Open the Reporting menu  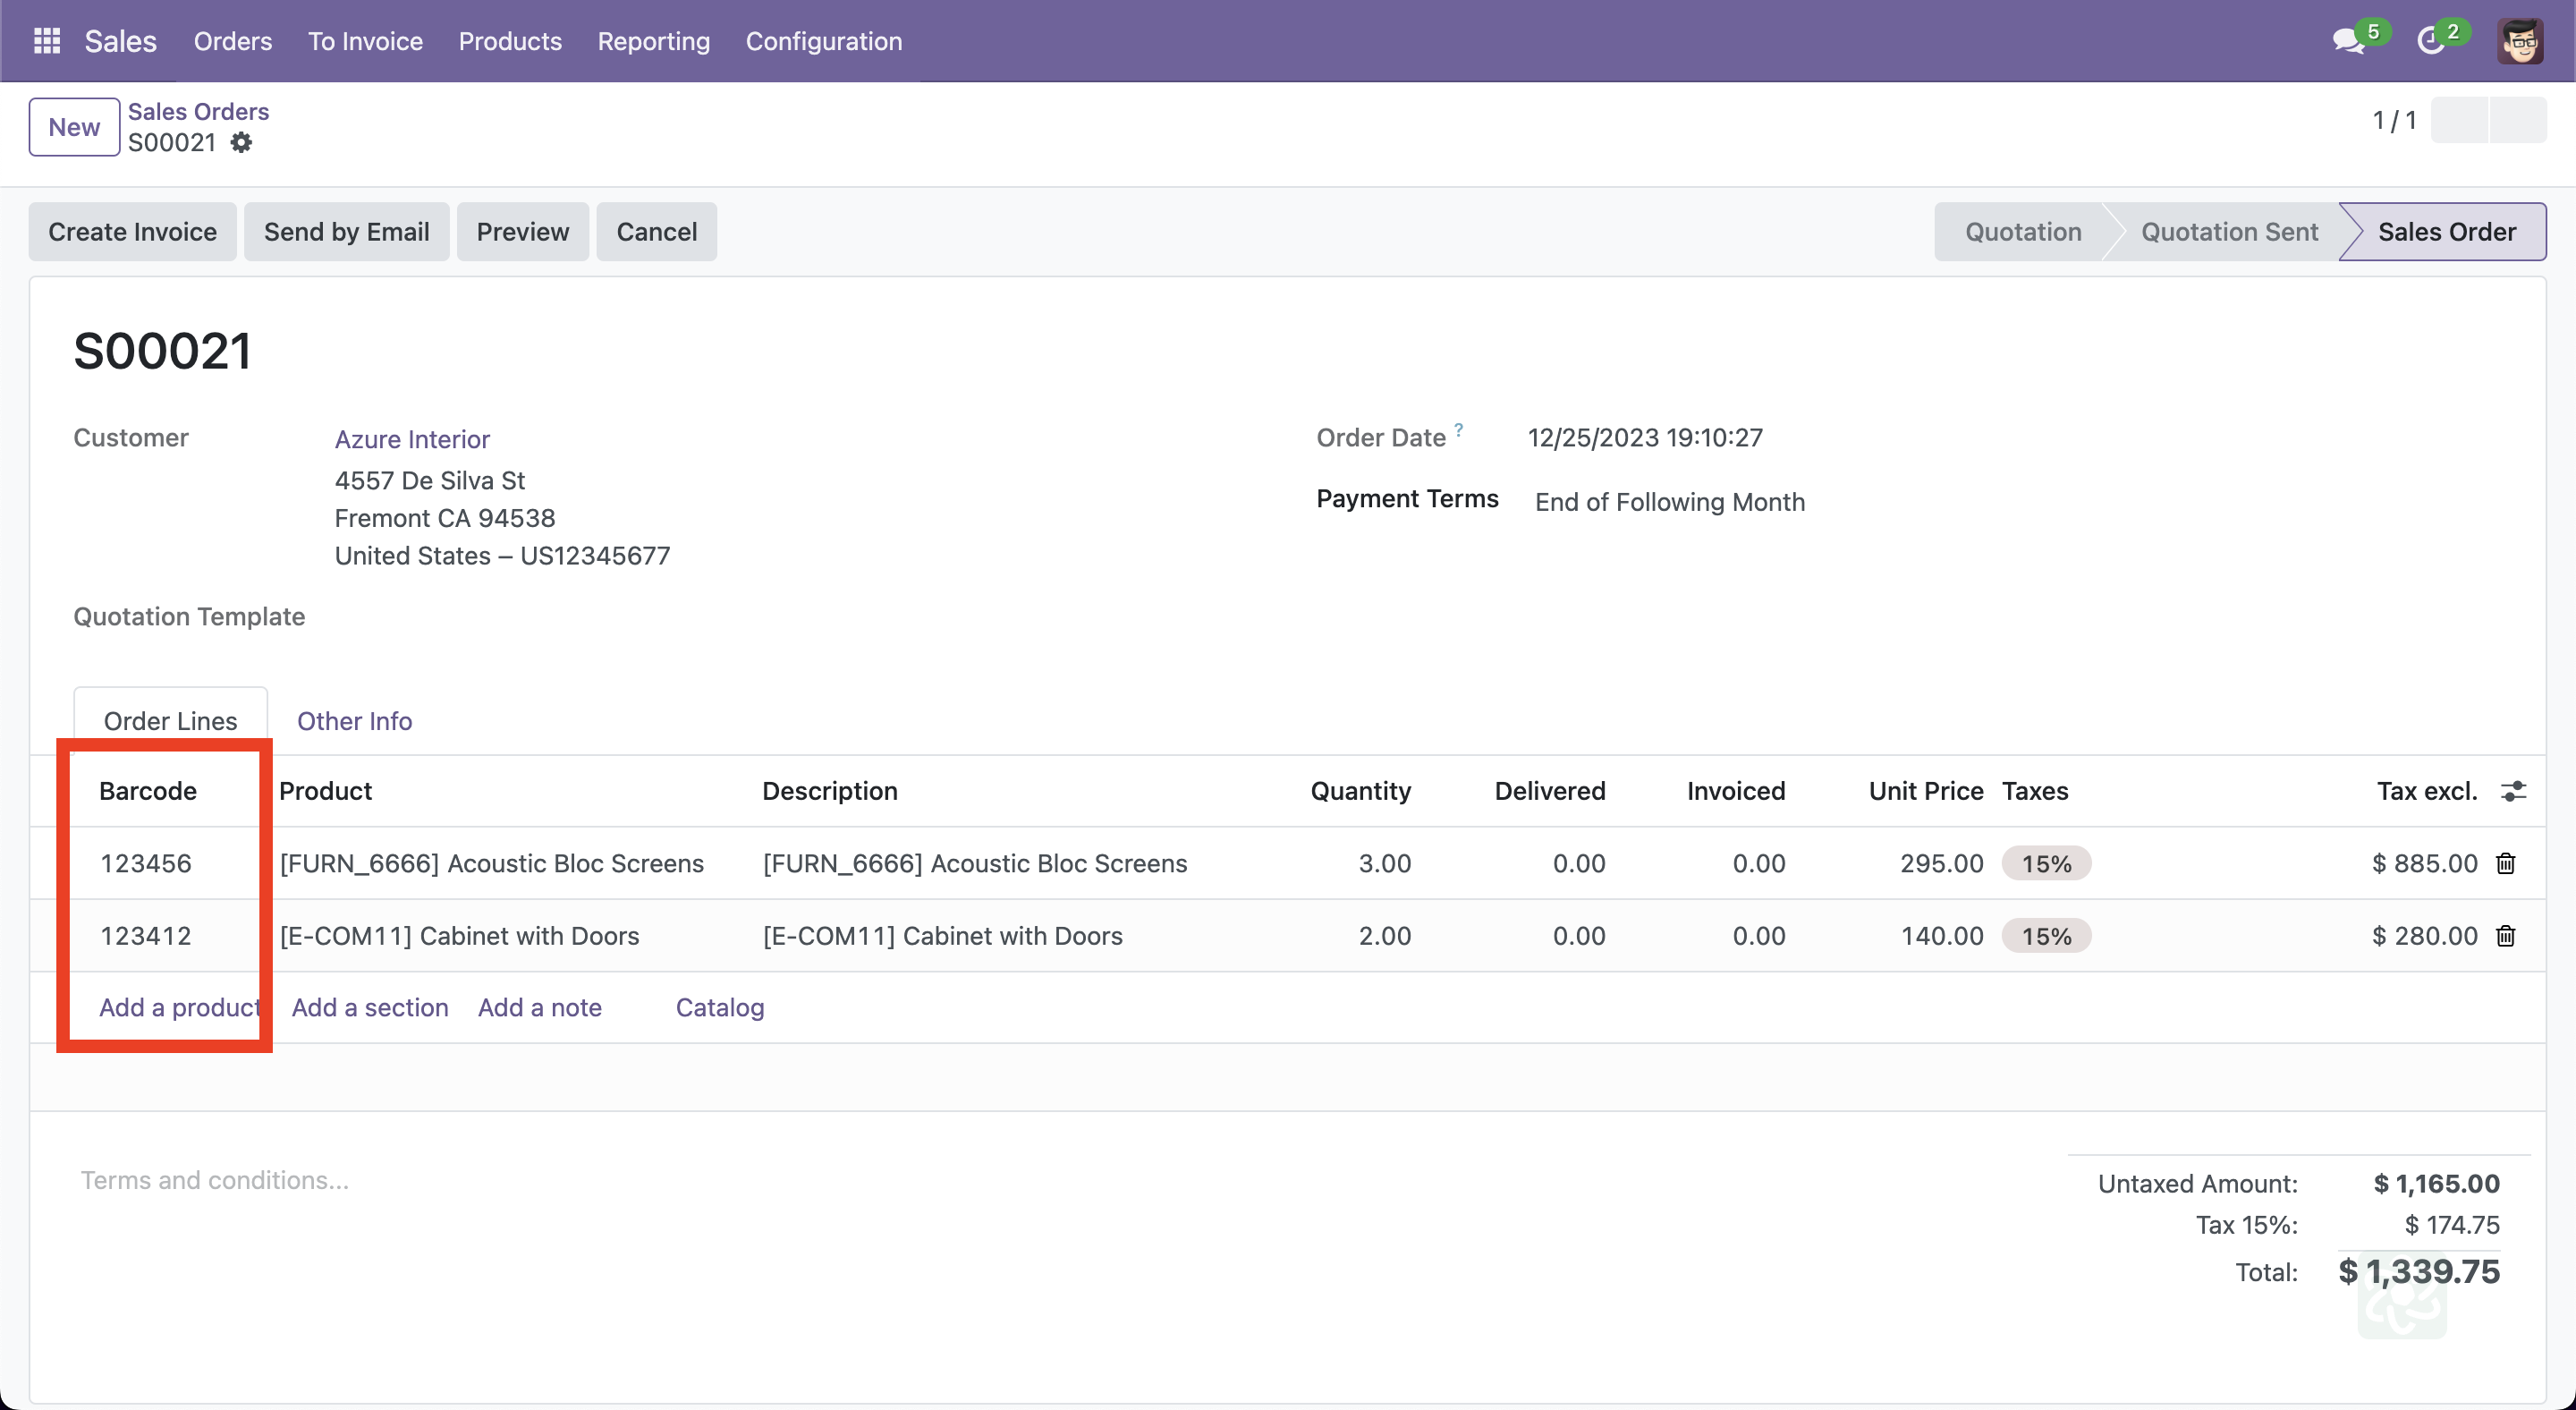click(653, 41)
